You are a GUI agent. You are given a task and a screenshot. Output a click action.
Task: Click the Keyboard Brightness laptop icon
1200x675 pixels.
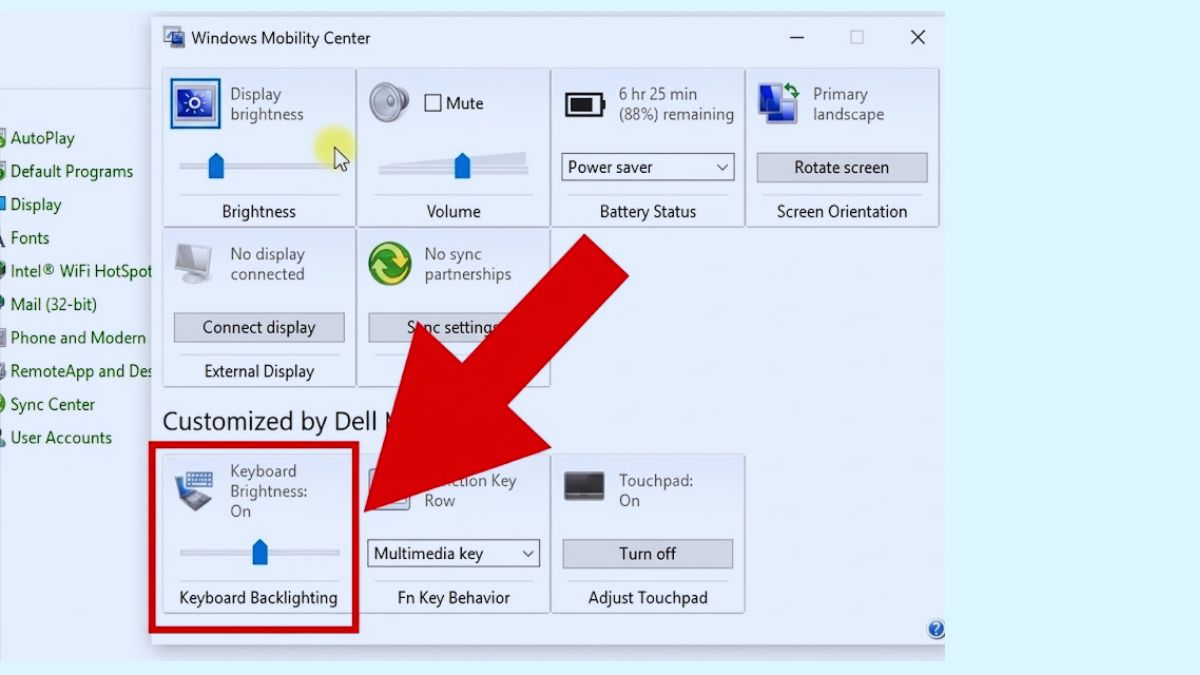[194, 489]
